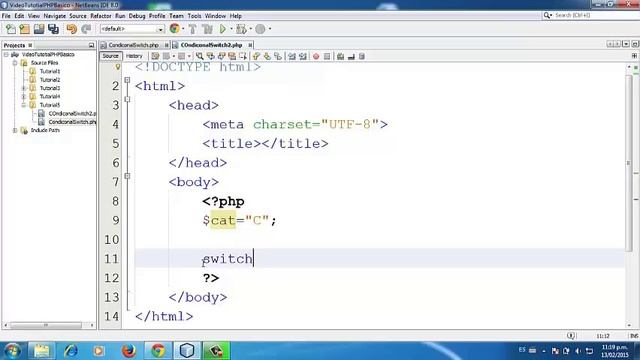Open the Run Project dropdown arrow
The width and height of the screenshot is (640, 360).
pos(231,29)
